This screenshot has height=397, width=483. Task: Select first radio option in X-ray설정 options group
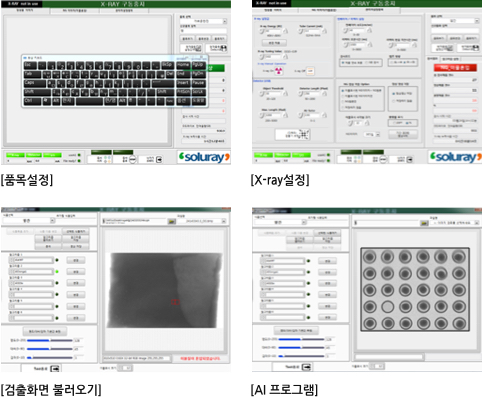tap(343, 90)
